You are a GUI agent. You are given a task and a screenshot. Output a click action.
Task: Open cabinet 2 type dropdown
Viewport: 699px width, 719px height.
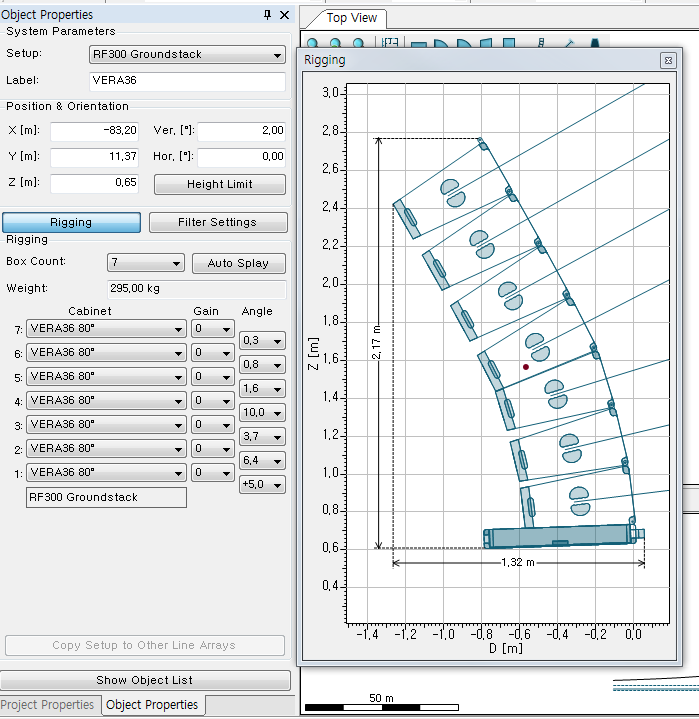pos(106,448)
